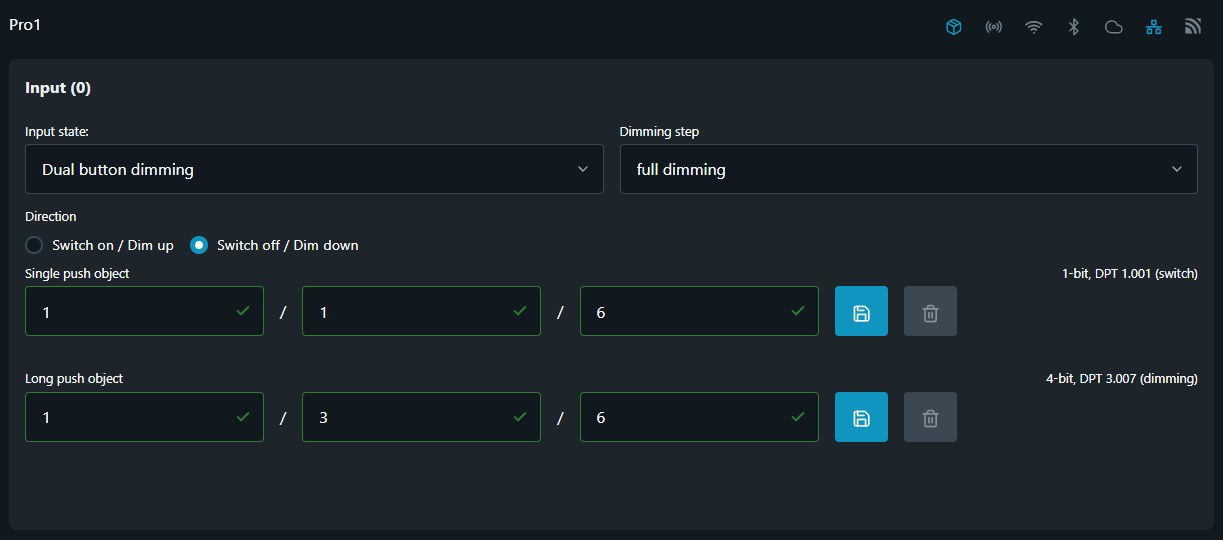This screenshot has height=540, width=1223.
Task: Click the Bluetooth icon in header
Action: (x=1073, y=27)
